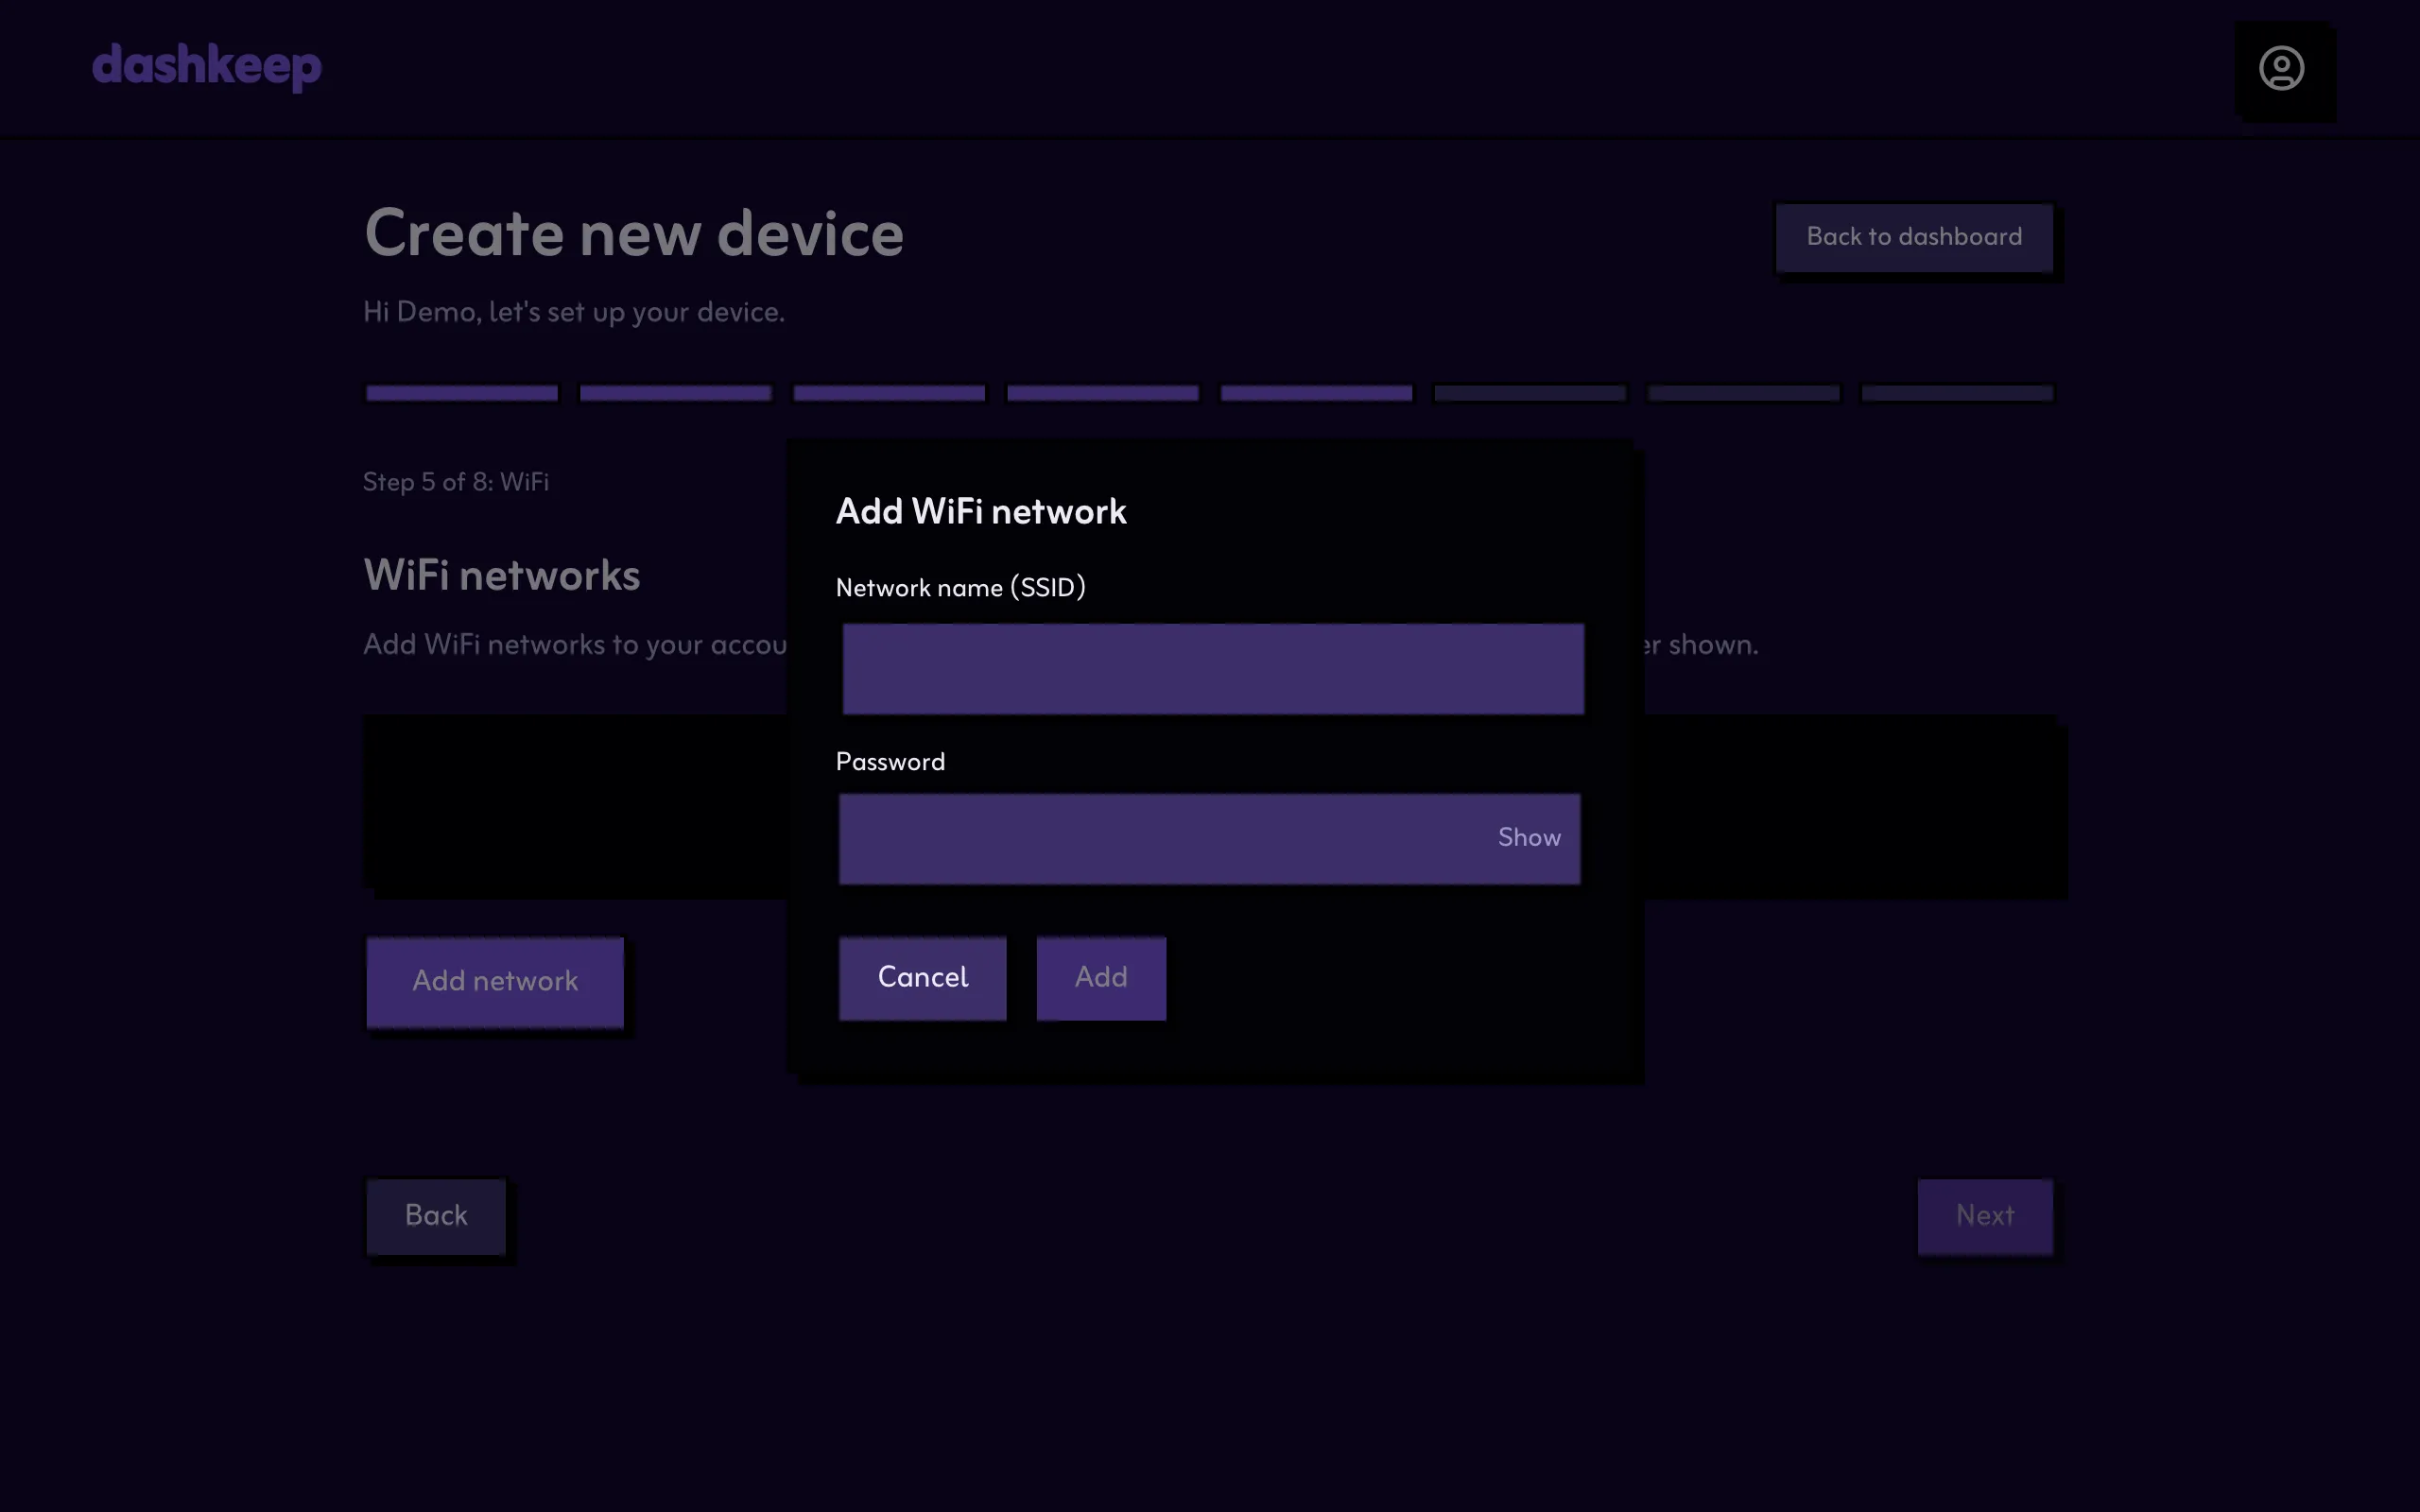Image resolution: width=2420 pixels, height=1512 pixels.
Task: Show the password text
Action: coord(1529,838)
